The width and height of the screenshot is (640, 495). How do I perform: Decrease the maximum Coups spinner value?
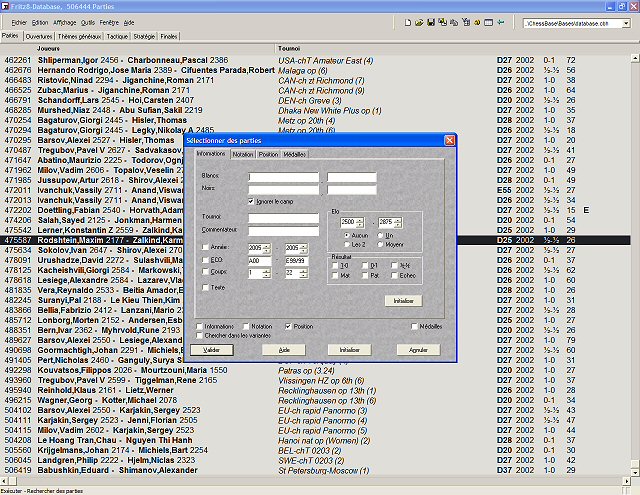[304, 276]
